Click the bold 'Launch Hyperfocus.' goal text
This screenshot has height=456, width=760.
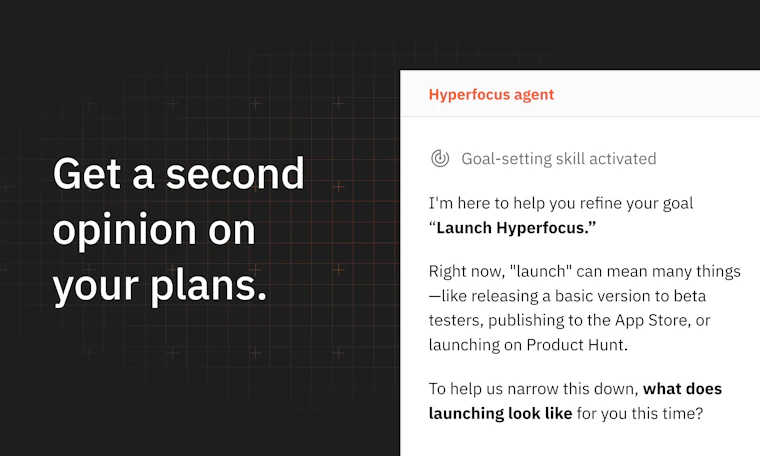tap(516, 228)
